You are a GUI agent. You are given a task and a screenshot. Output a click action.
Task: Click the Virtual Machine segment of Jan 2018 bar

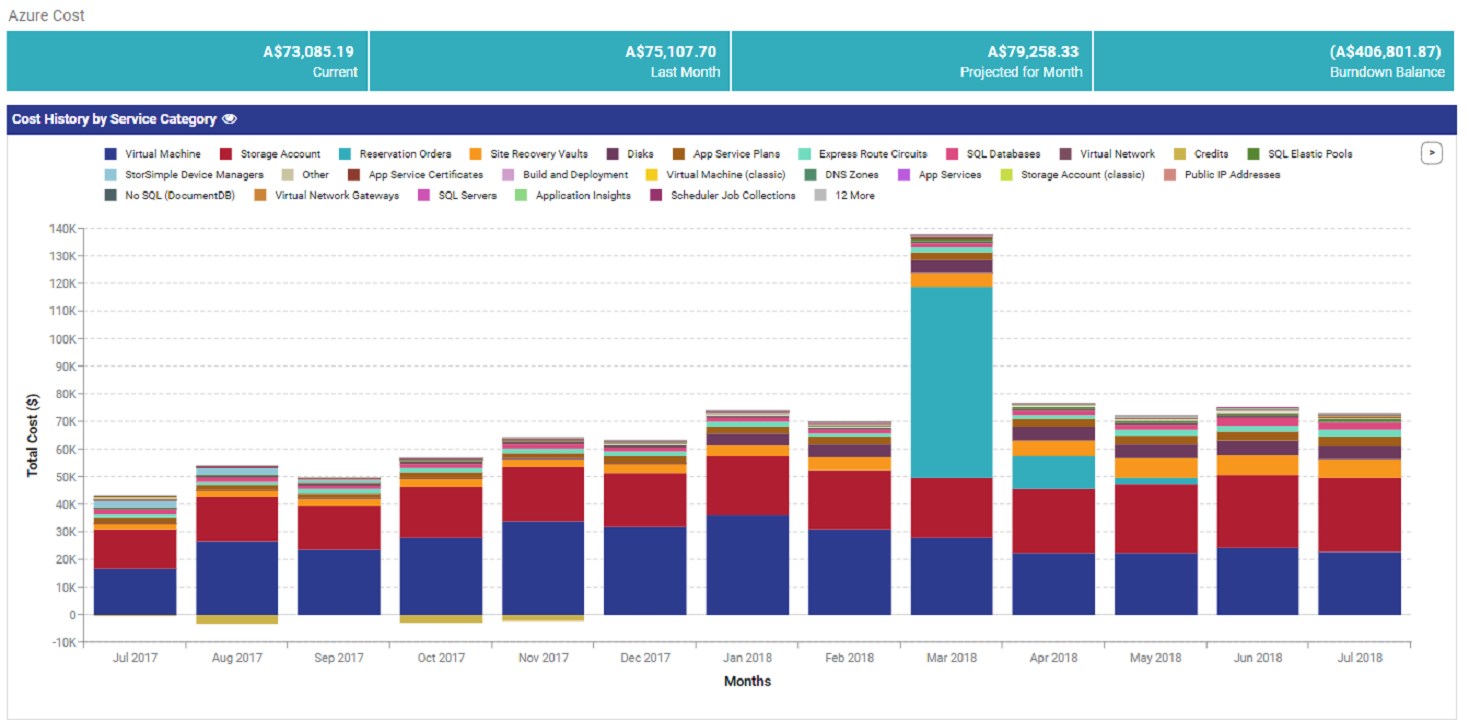click(747, 565)
